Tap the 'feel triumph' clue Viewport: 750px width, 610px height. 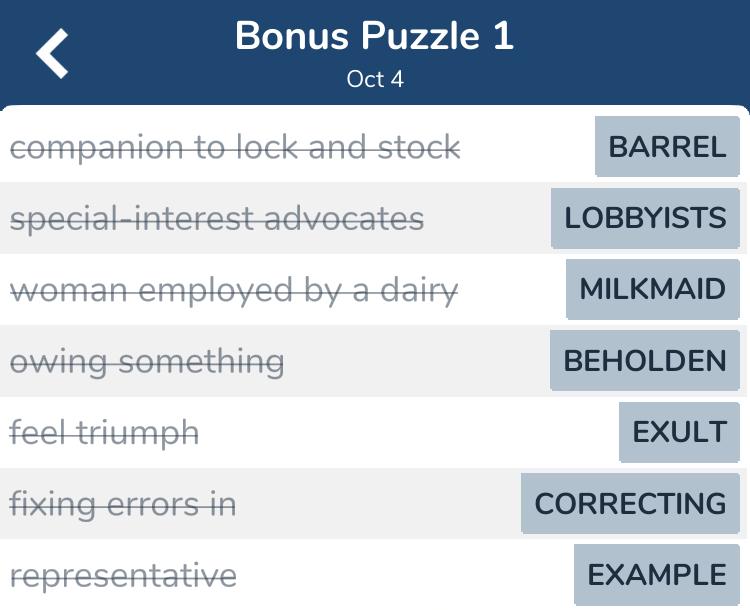(x=104, y=433)
